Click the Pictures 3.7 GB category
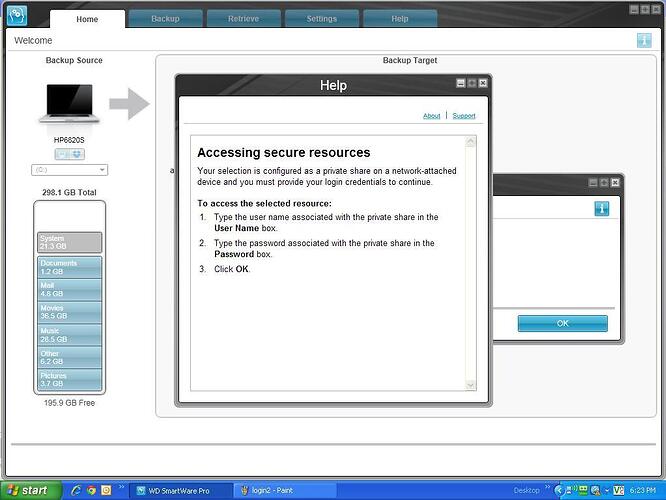Viewport: 666px width, 500px height. (x=69, y=379)
